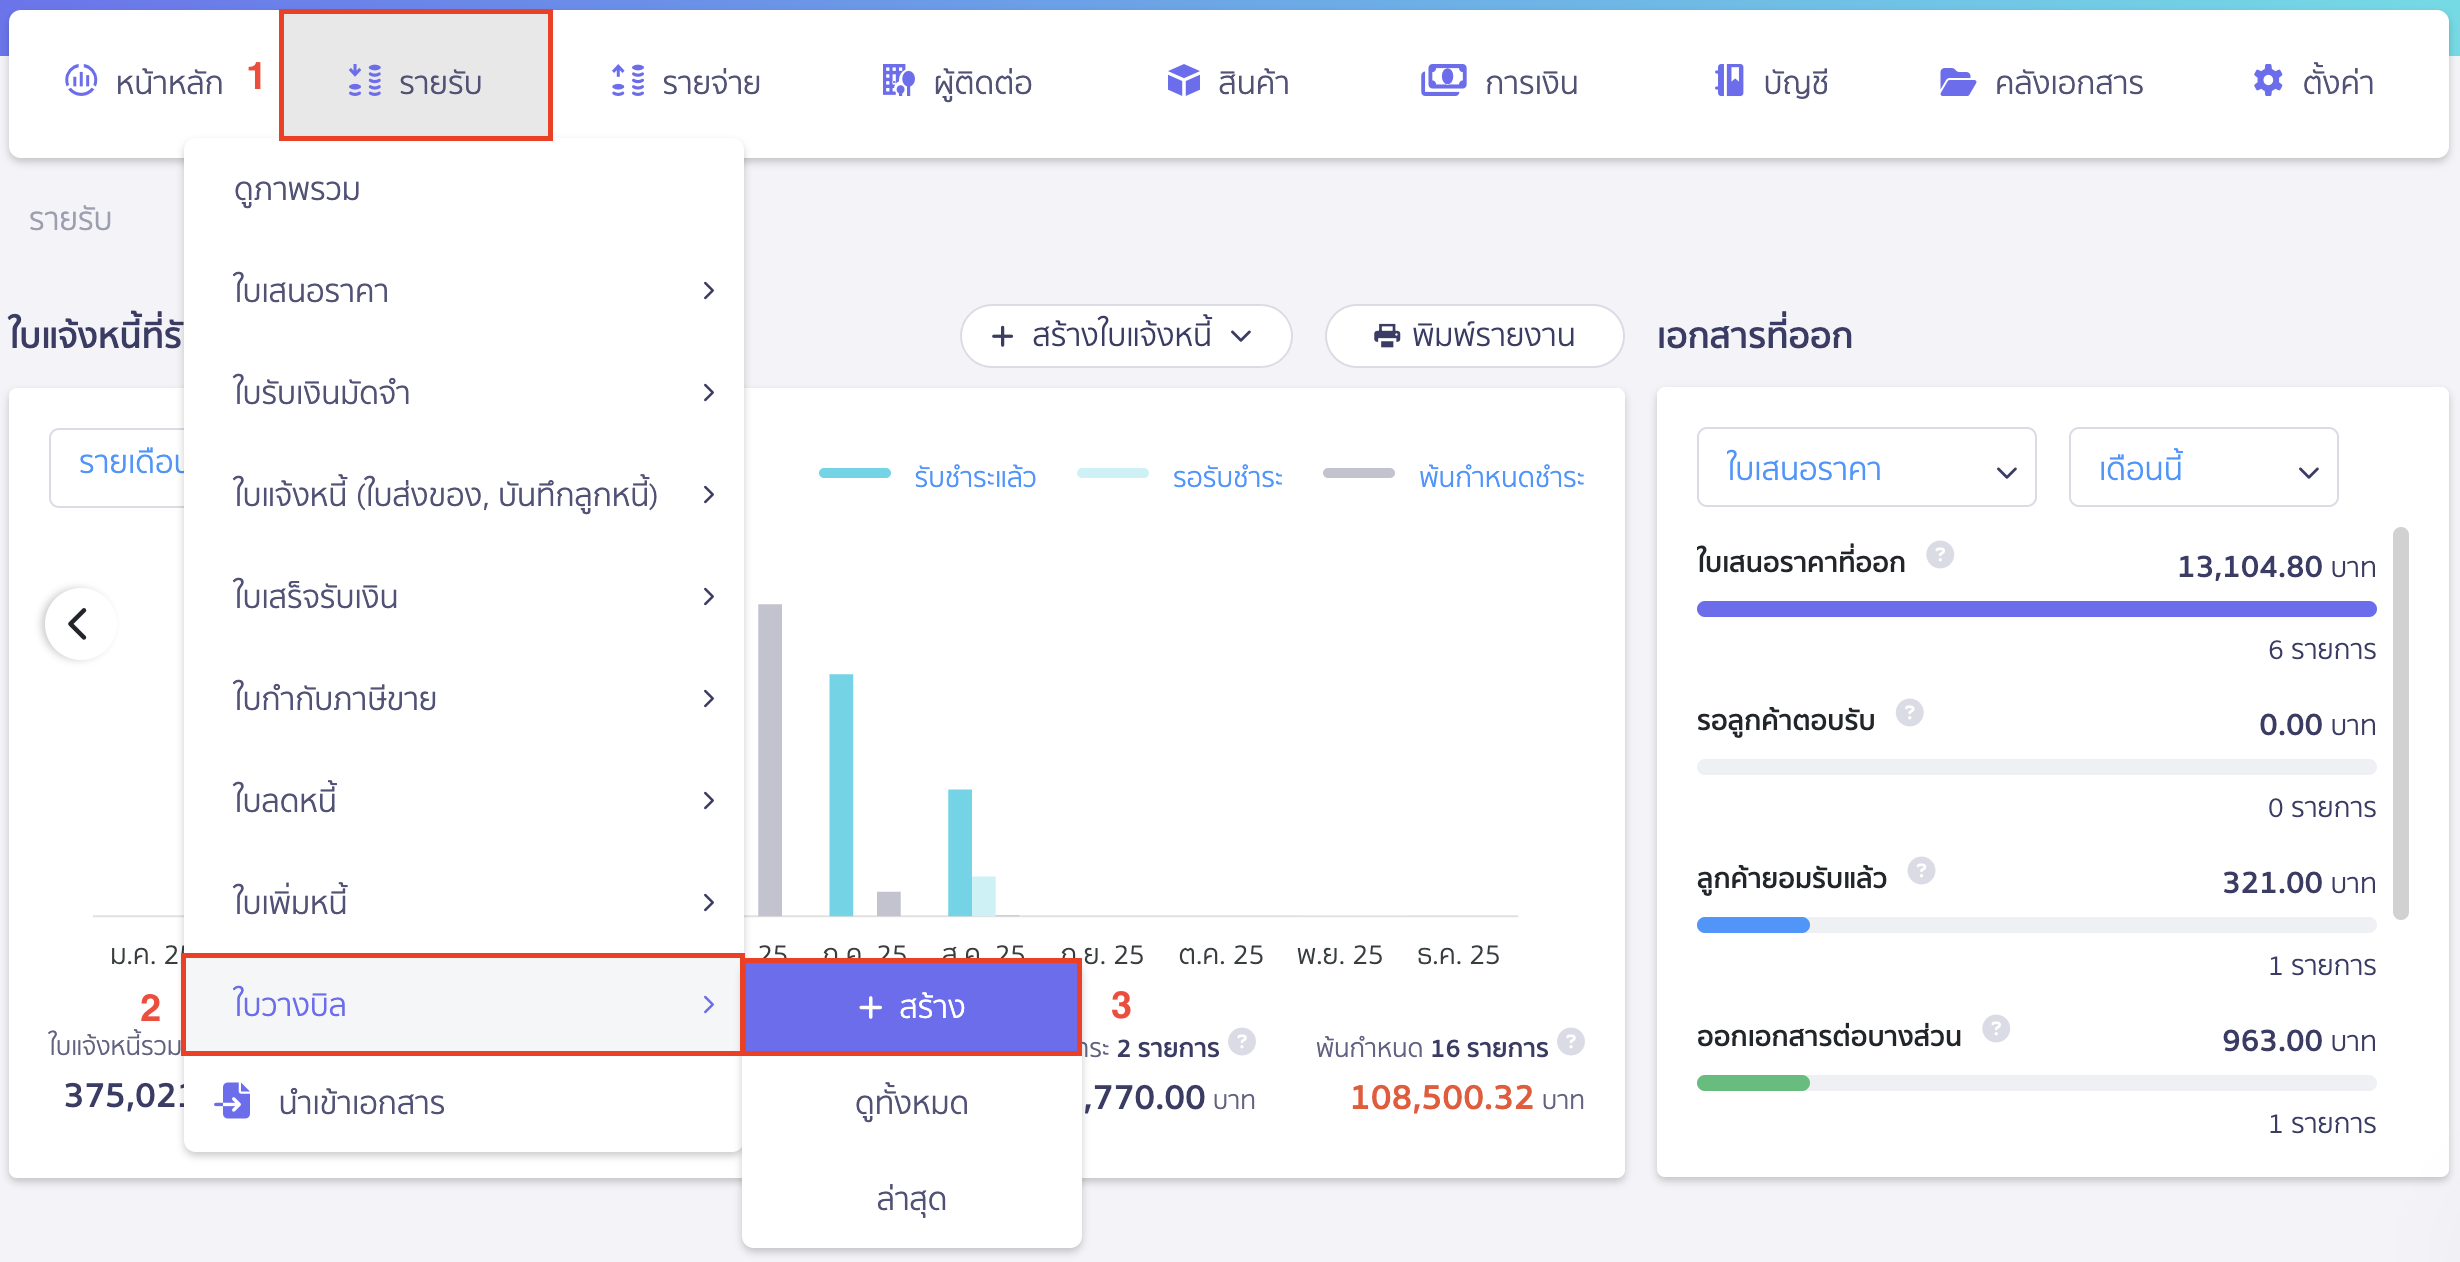The image size is (2460, 1262).
Task: Click help icon next to รอลูกค้าตอบรับ
Action: pos(1910,712)
